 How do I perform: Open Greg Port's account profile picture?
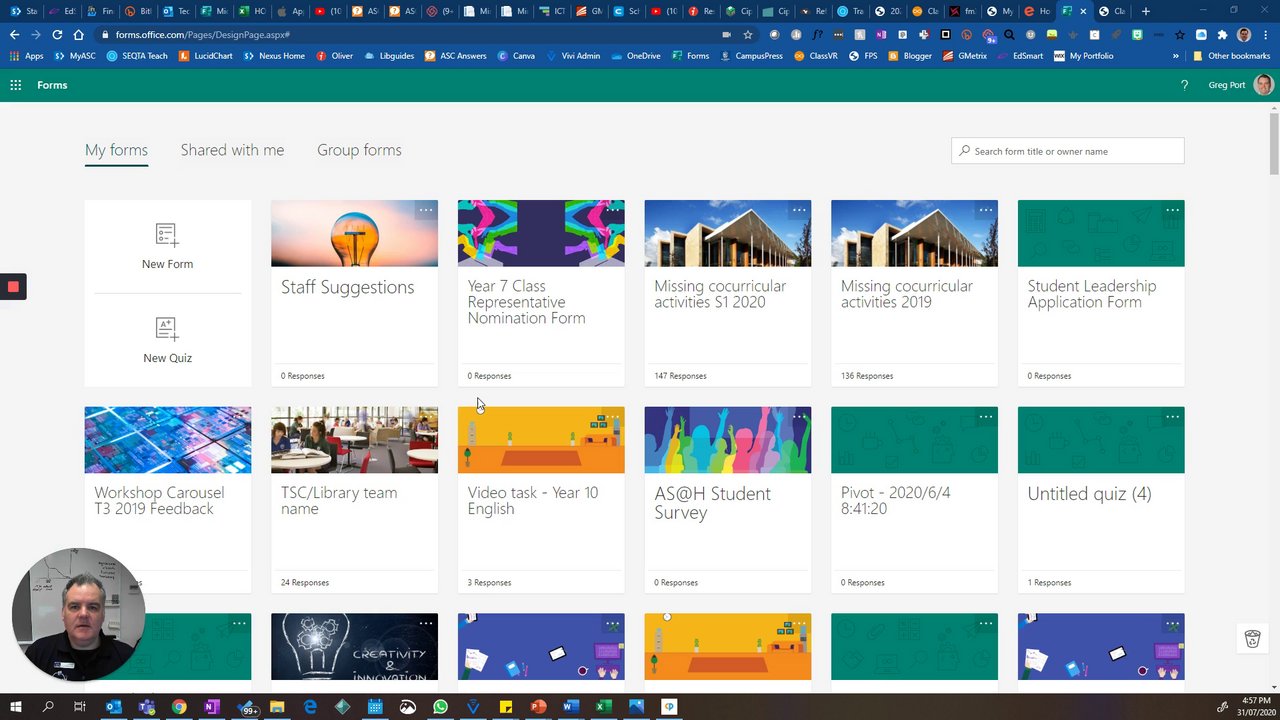coord(1263,85)
